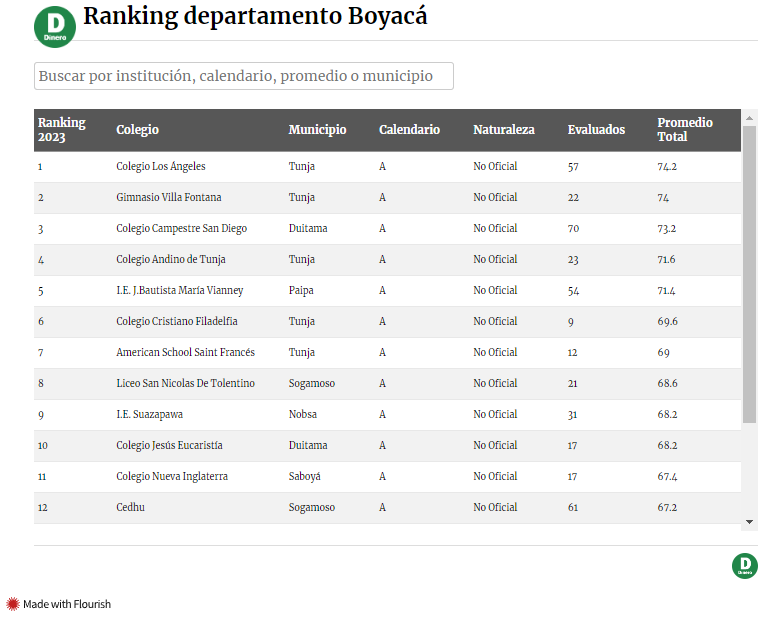Click the Naturaleza column header
The width and height of the screenshot is (779, 620).
coord(504,130)
